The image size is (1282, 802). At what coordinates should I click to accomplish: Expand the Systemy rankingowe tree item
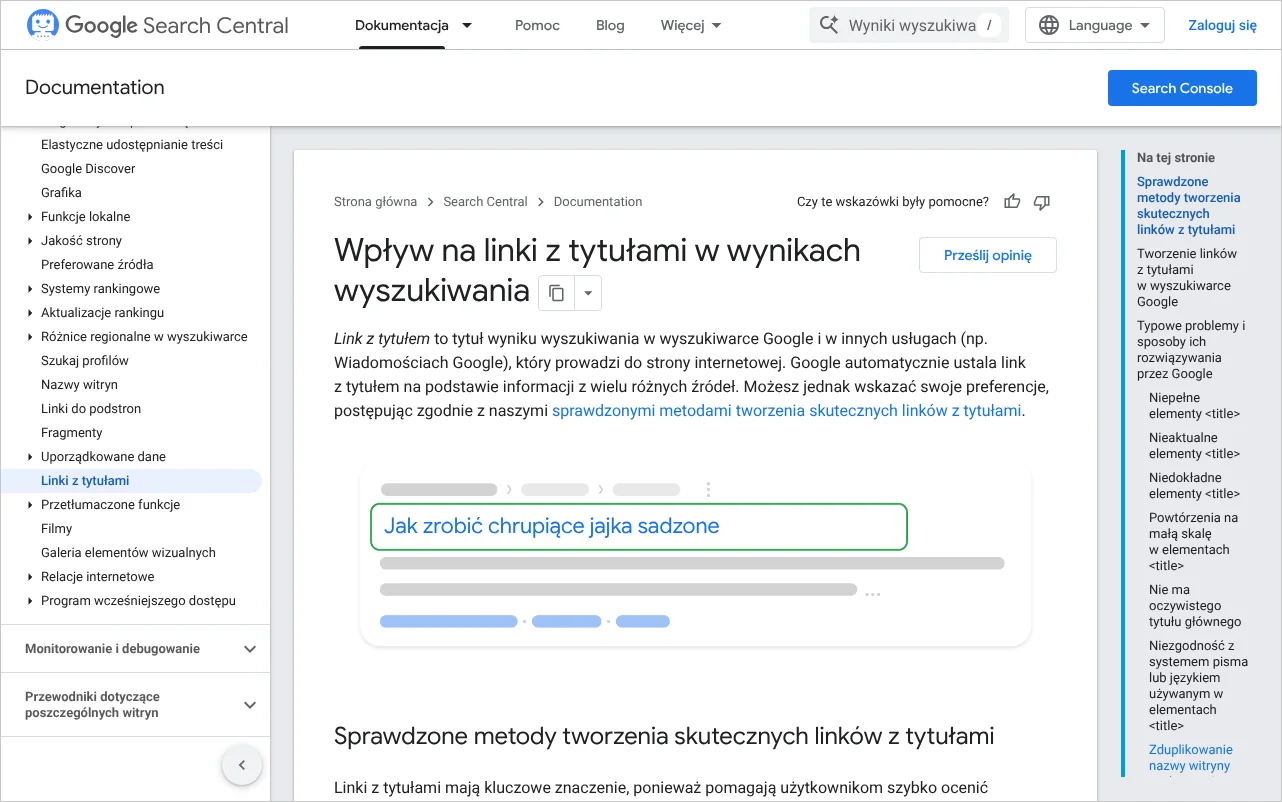(x=30, y=289)
